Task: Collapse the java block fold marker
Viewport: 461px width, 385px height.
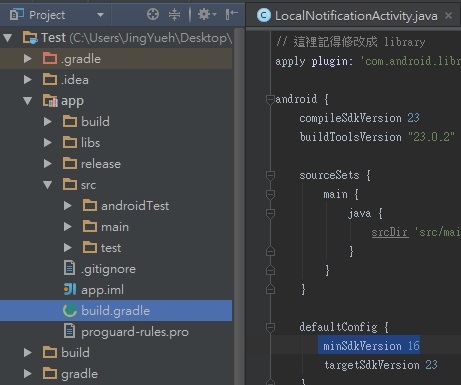Action: pos(270,213)
